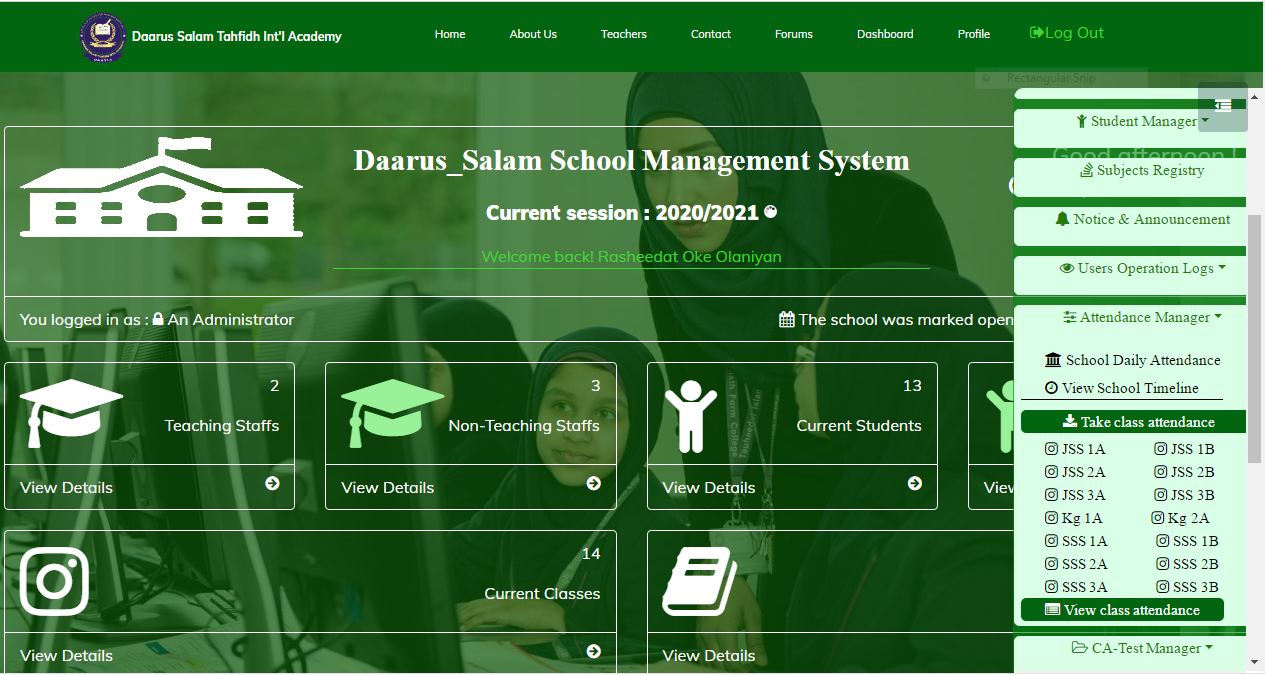Click the Current Students person icon

click(690, 413)
